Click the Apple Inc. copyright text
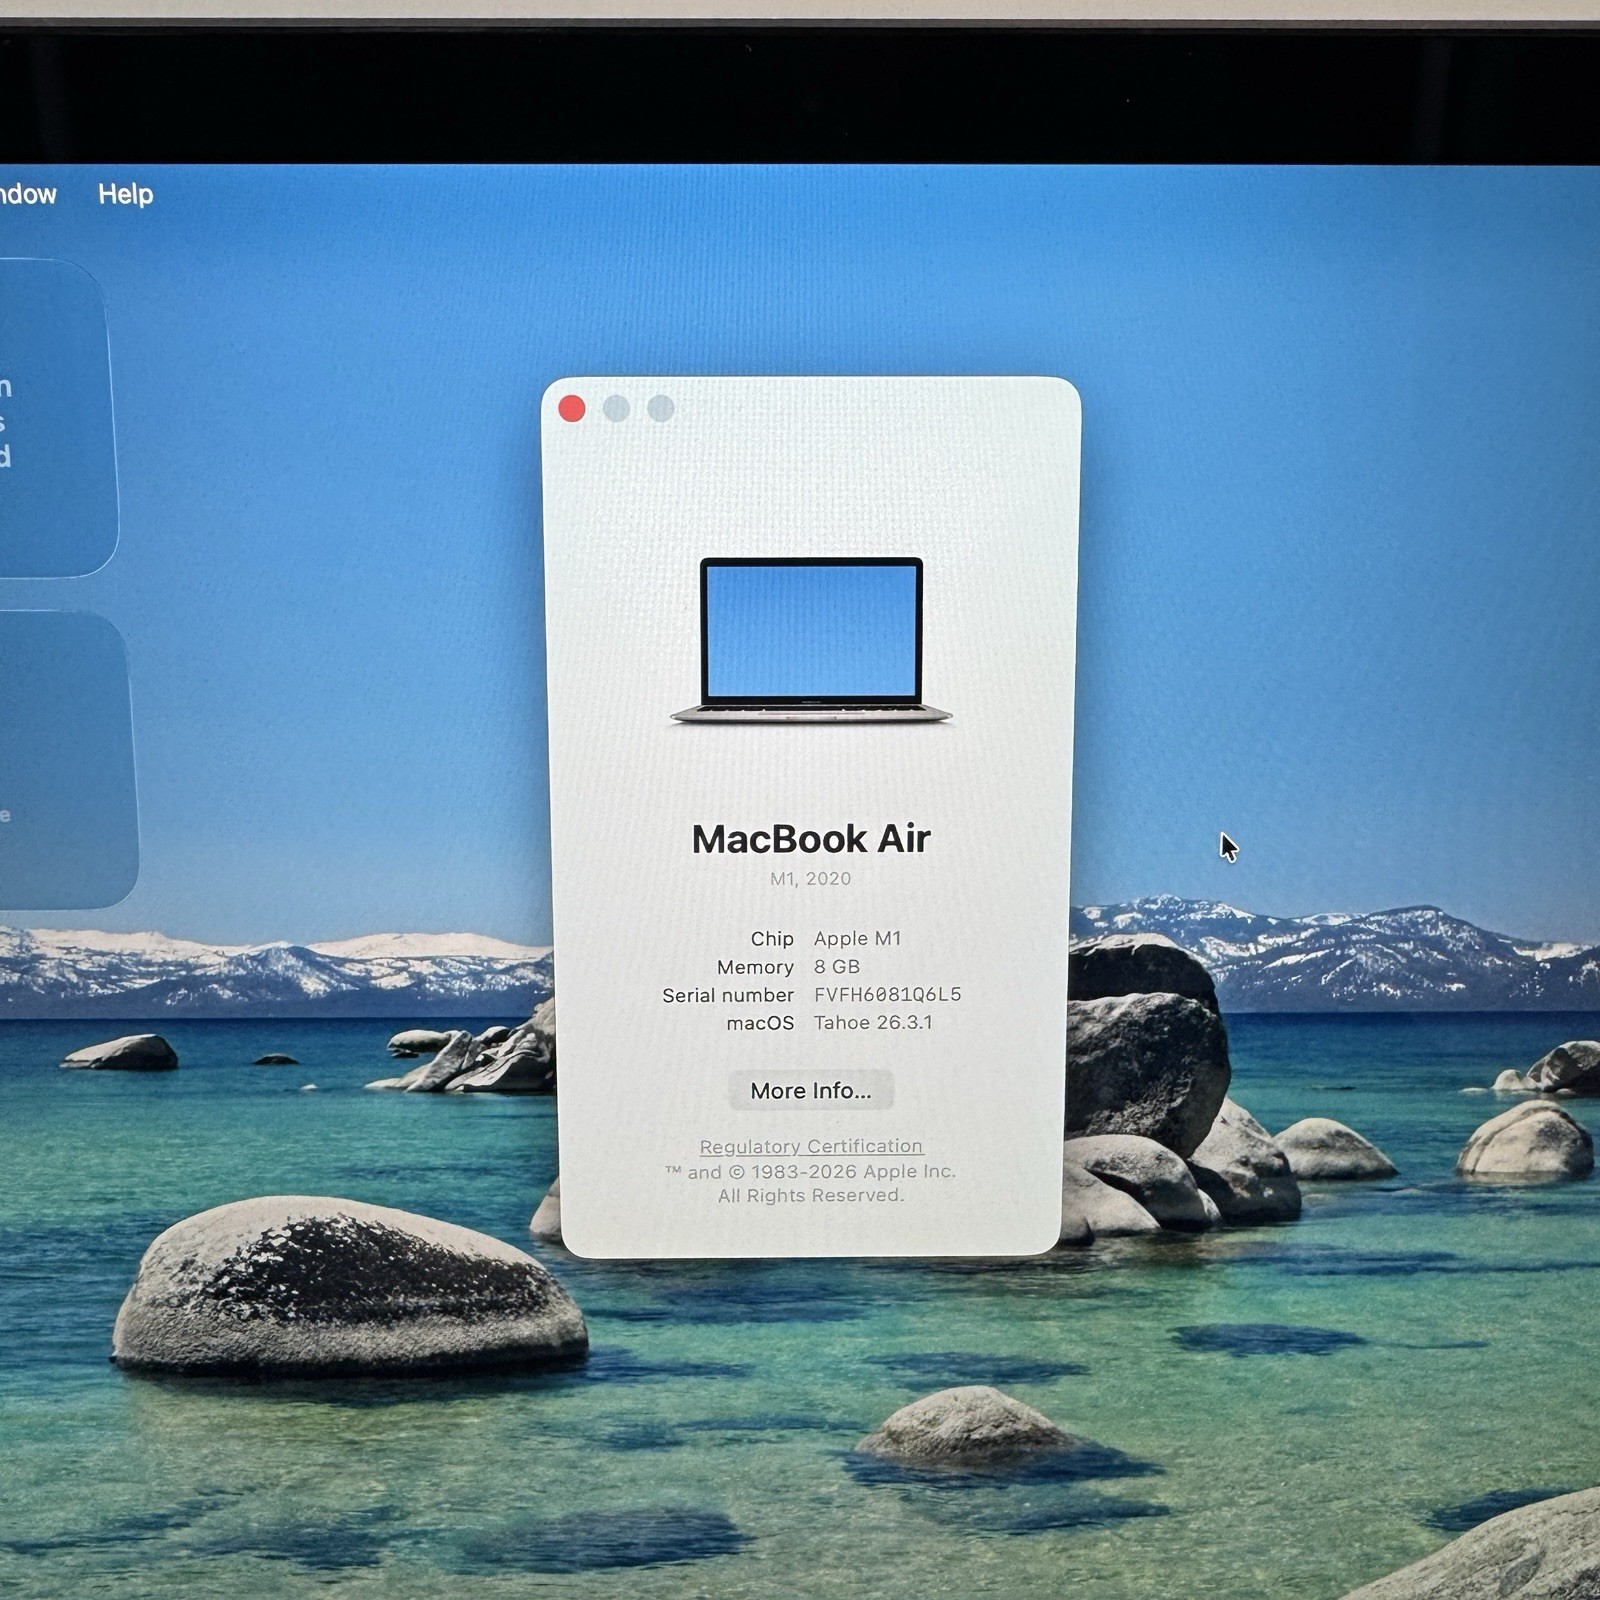 [810, 1172]
